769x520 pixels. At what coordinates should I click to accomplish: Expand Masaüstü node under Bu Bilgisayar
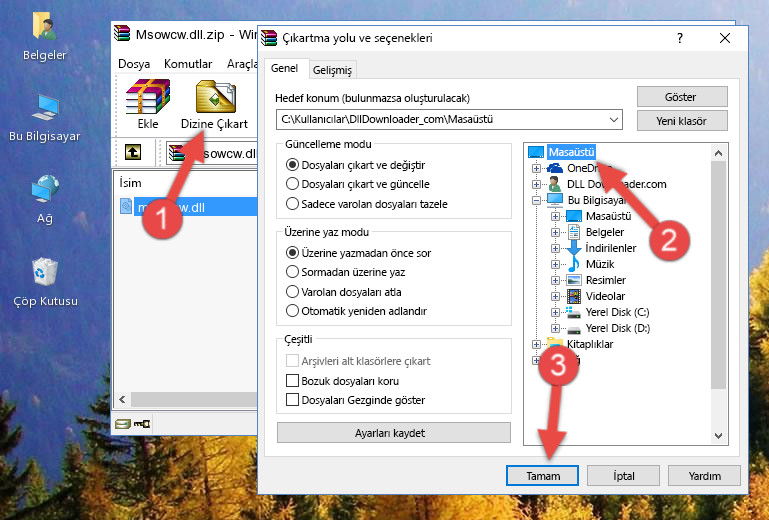[555, 216]
